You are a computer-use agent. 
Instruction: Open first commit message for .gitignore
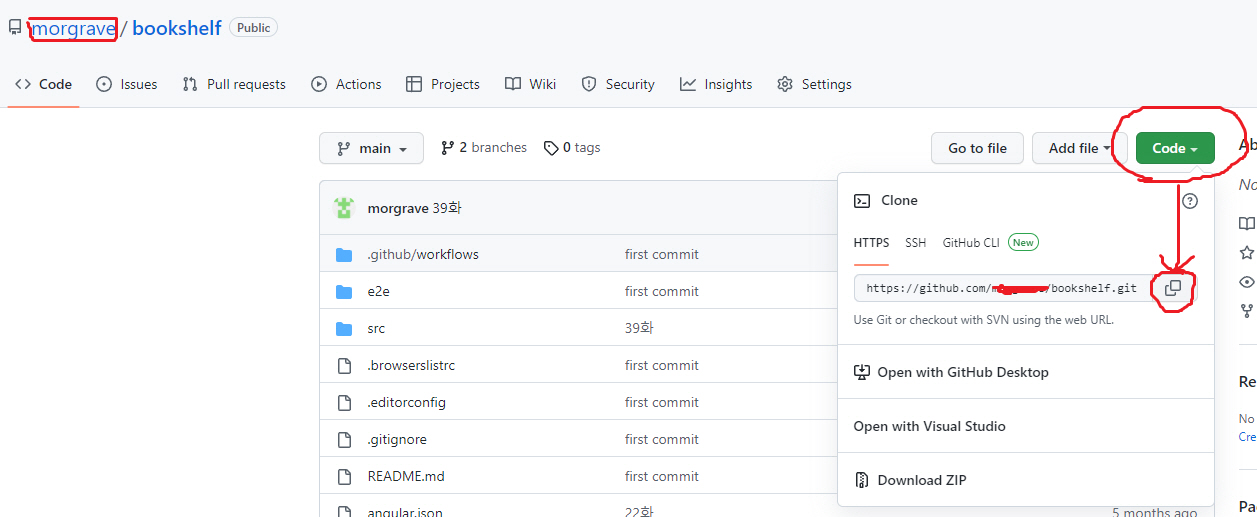[x=662, y=439]
